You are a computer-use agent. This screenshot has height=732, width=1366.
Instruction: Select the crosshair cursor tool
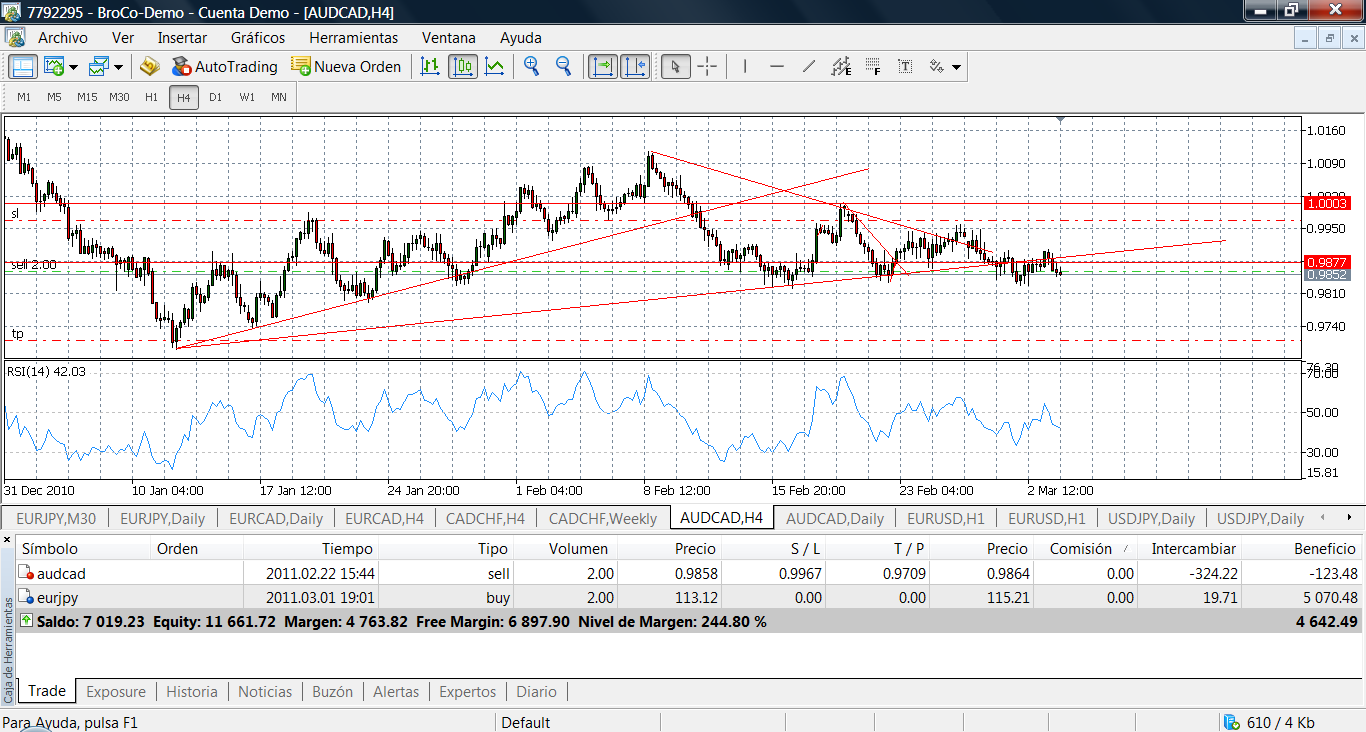[x=707, y=67]
